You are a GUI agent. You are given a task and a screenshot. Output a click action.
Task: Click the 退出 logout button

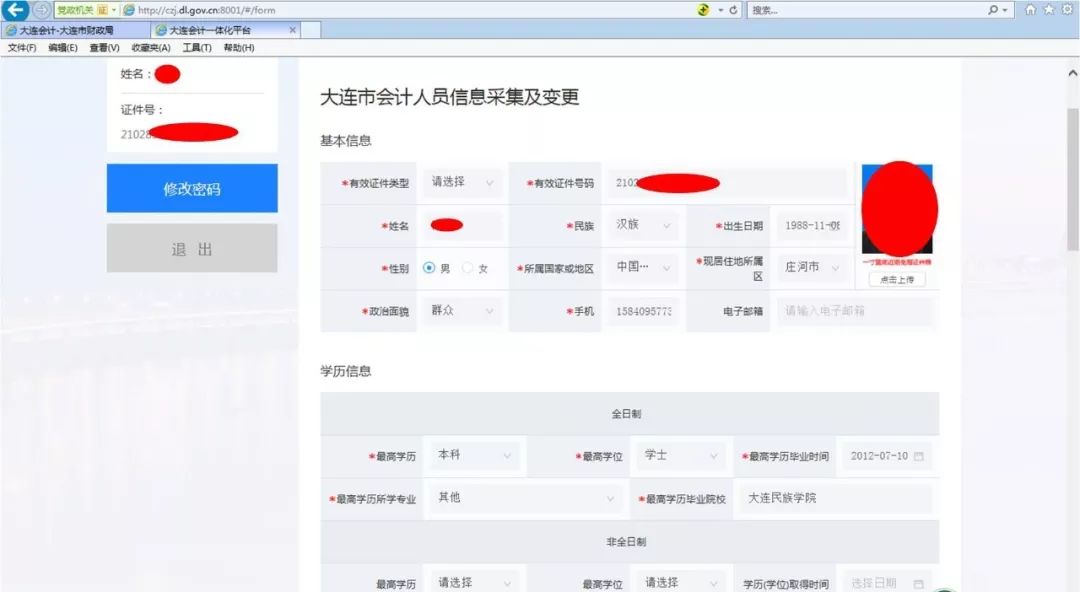pyautogui.click(x=192, y=249)
